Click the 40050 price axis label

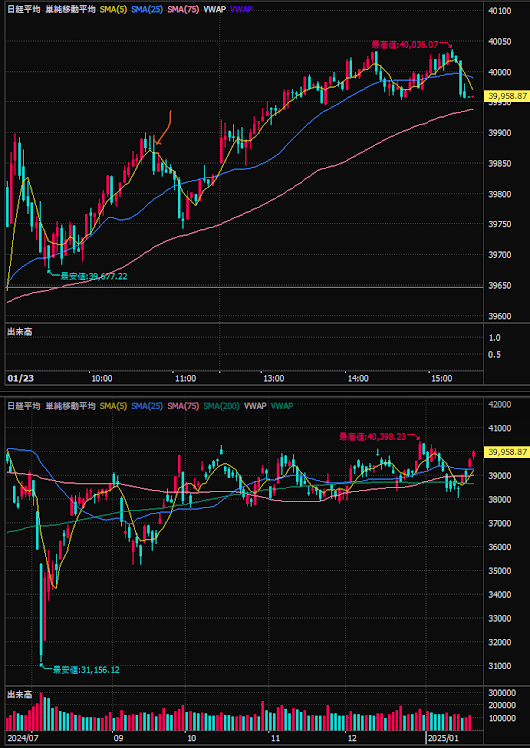[500, 42]
